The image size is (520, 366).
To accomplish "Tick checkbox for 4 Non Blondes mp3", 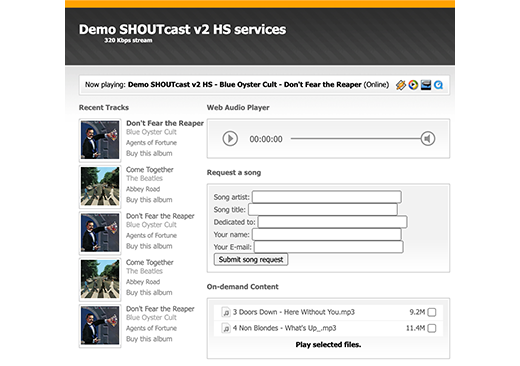I will tap(432, 328).
